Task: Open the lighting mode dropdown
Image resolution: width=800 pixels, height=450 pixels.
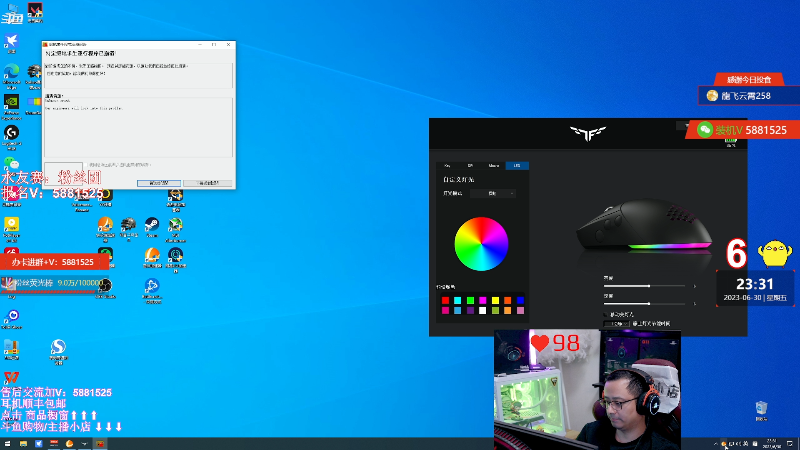Action: tap(492, 193)
